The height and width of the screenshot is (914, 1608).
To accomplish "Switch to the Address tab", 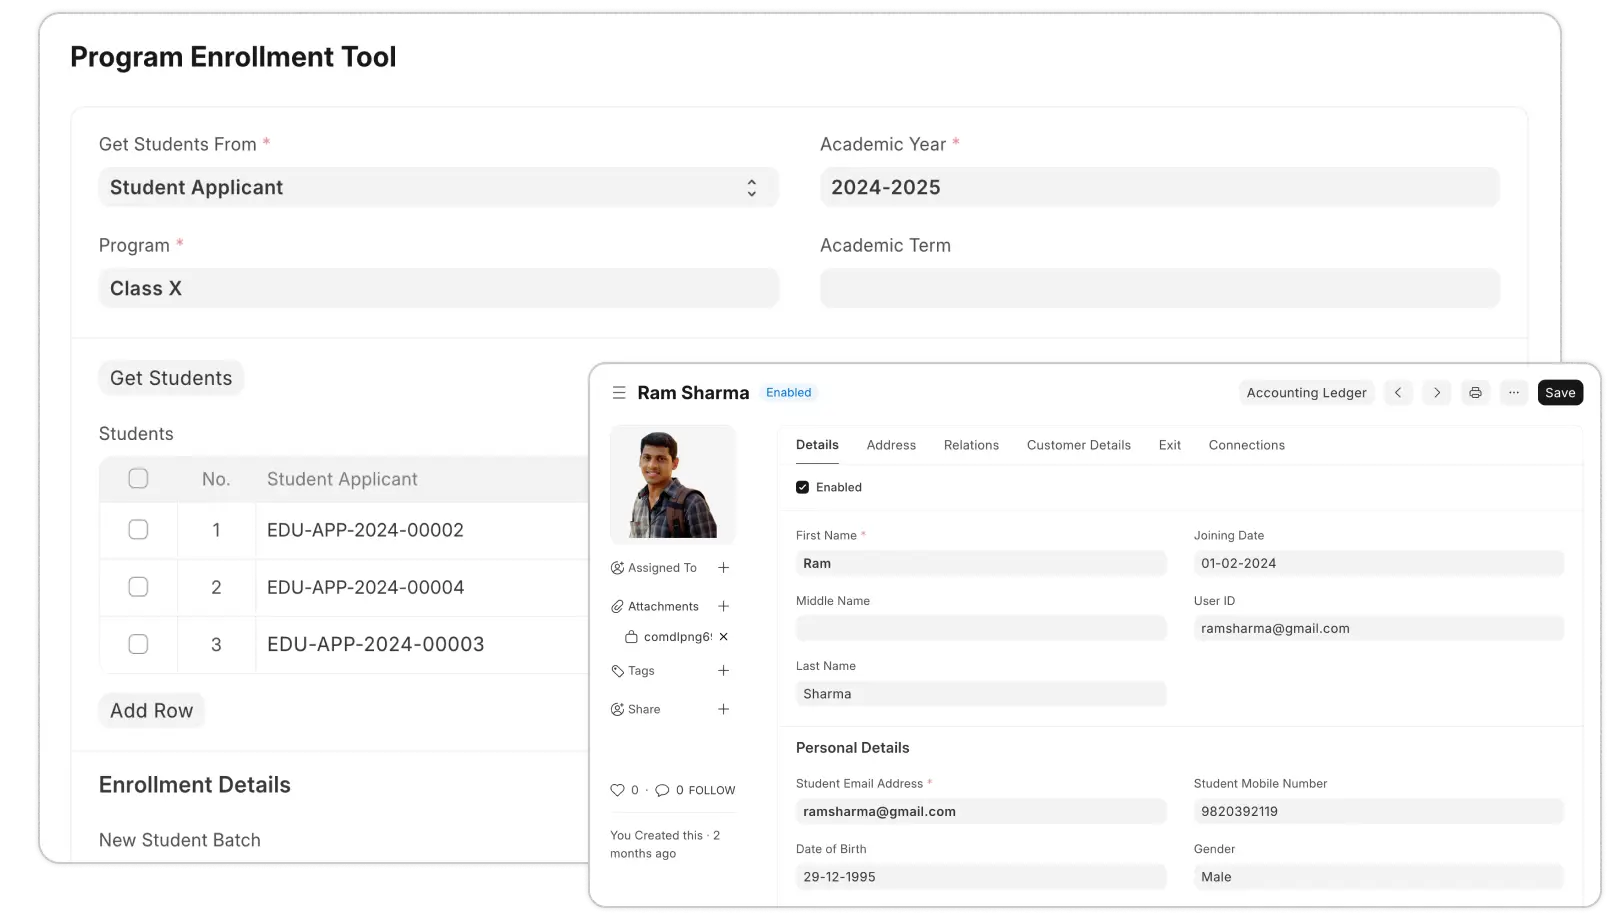I will pos(891,445).
